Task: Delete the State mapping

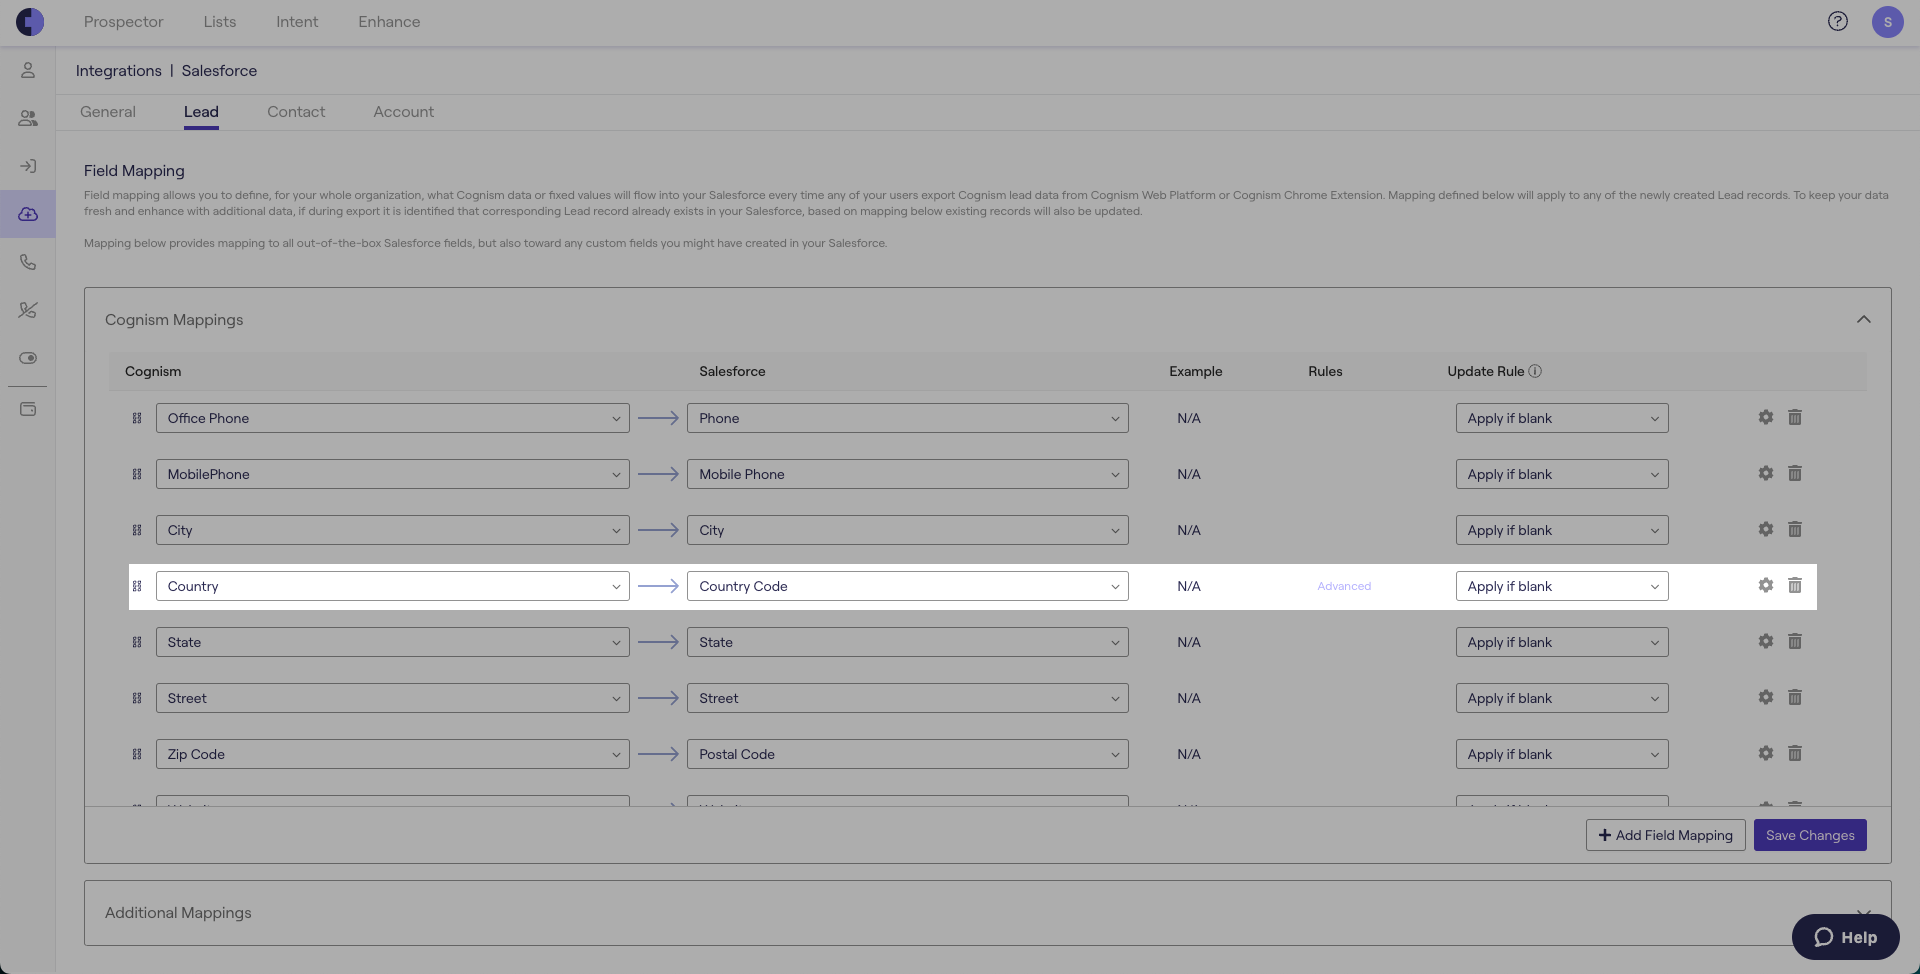Action: 1795,641
